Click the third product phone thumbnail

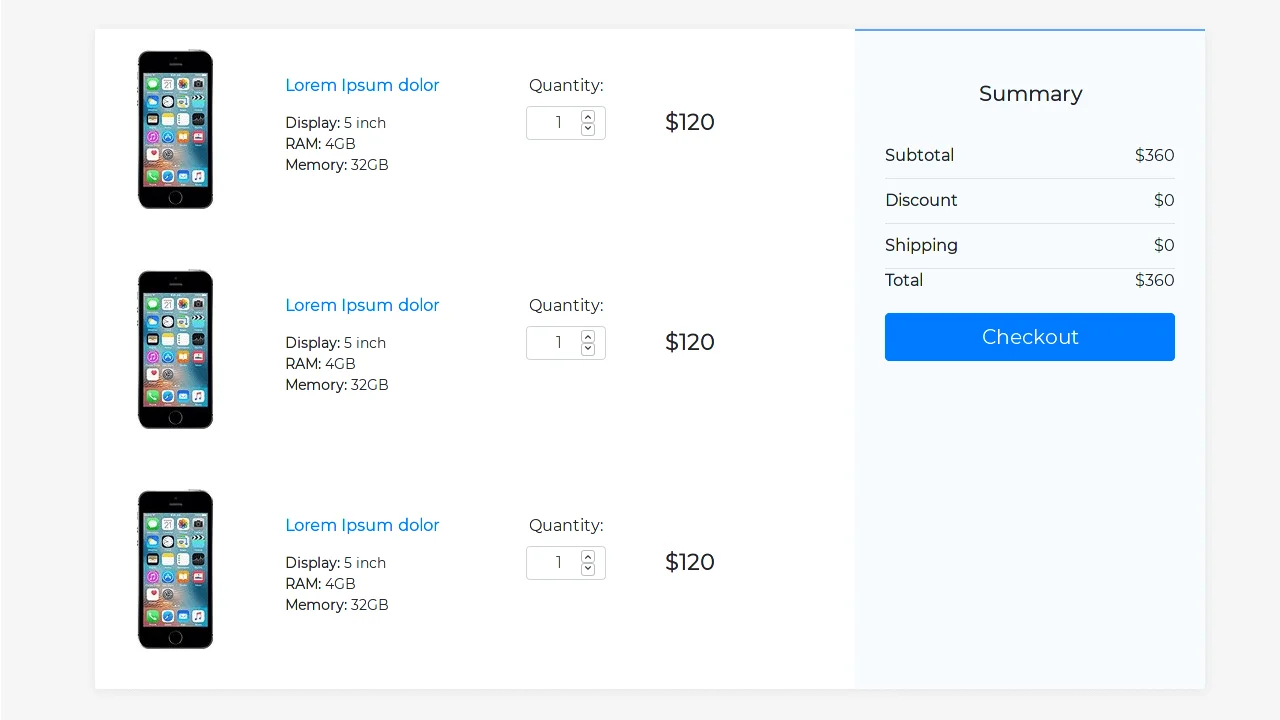[175, 569]
